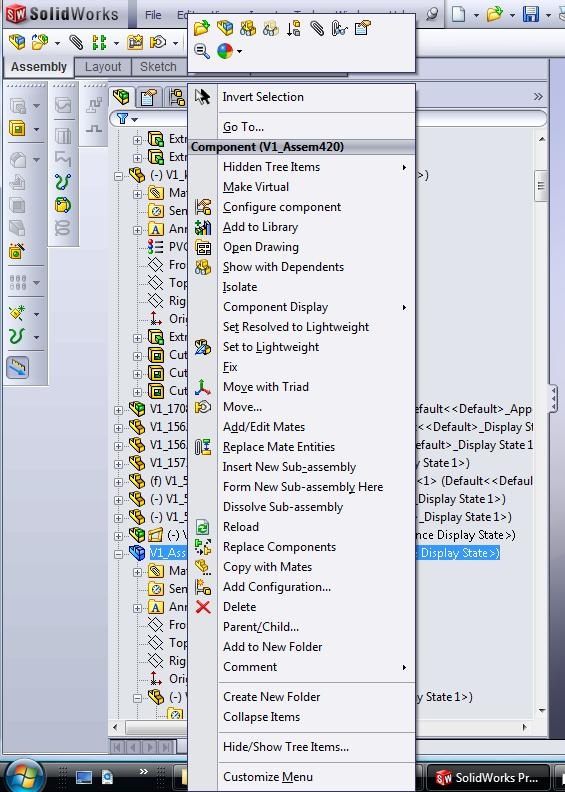Click the Open folder icon in top bar
The height and width of the screenshot is (792, 565).
point(495,14)
